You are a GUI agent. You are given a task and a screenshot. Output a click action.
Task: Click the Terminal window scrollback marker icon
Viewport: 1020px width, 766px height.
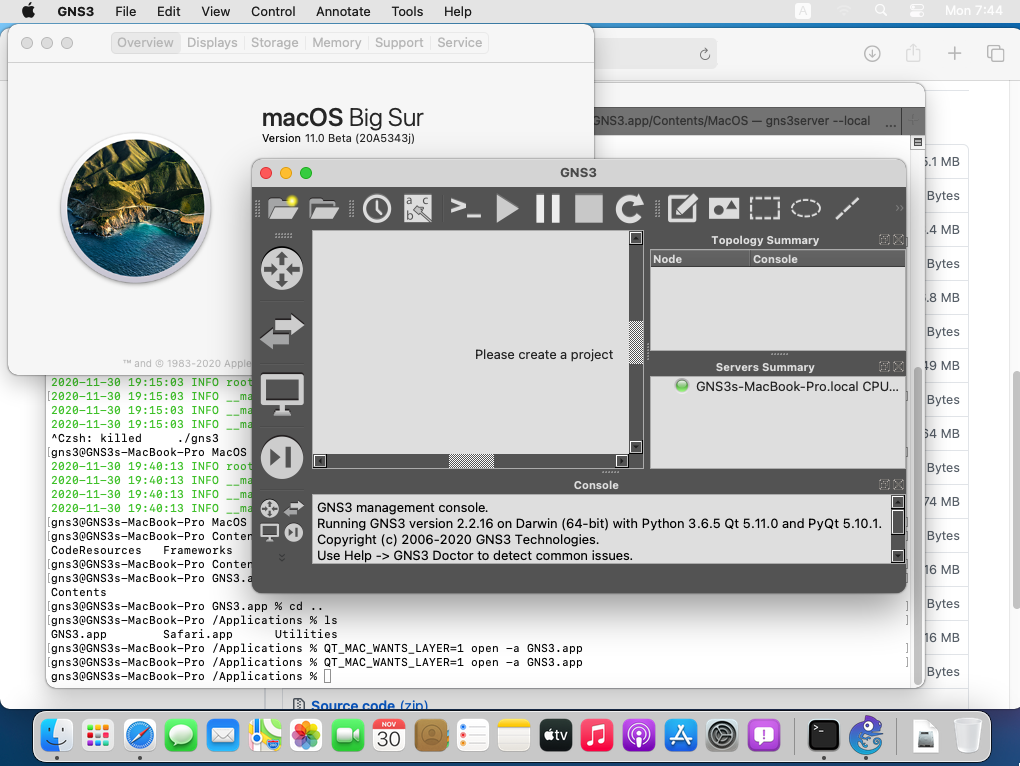pyautogui.click(x=918, y=142)
